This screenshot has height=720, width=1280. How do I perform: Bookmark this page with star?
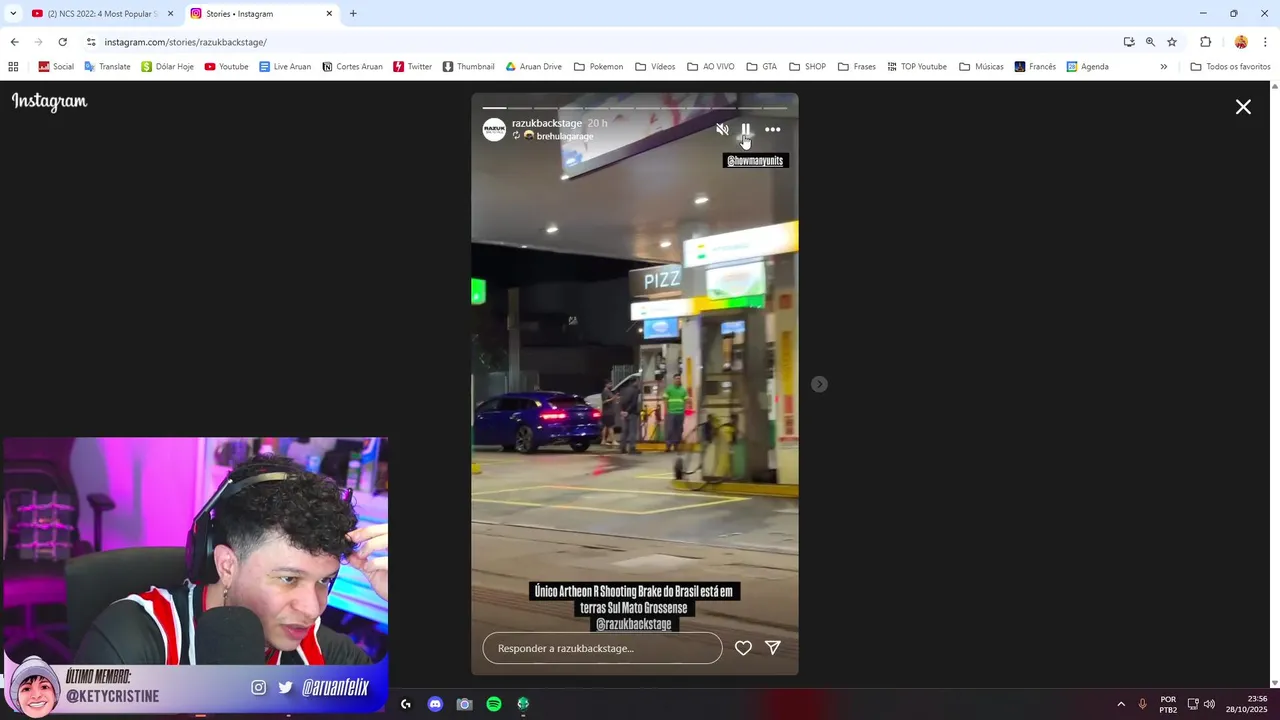click(1172, 42)
